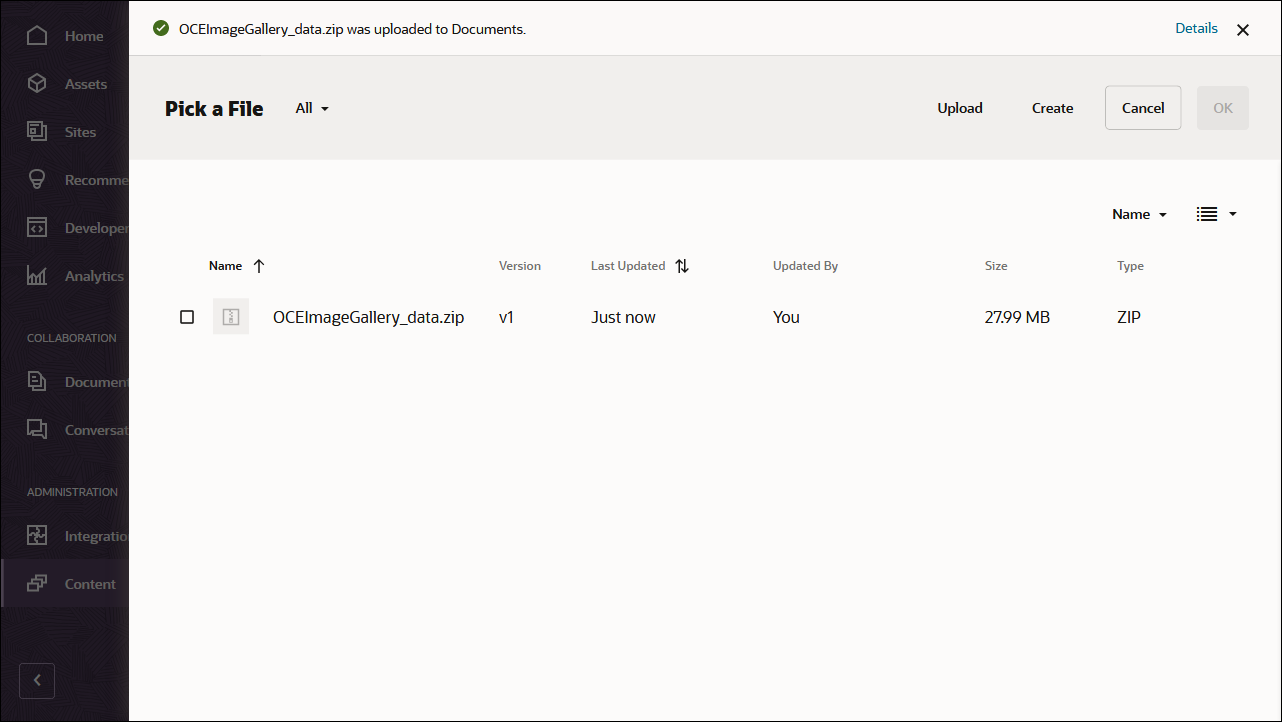The height and width of the screenshot is (722, 1282).
Task: Open the Sites section
Action: pos(37,131)
